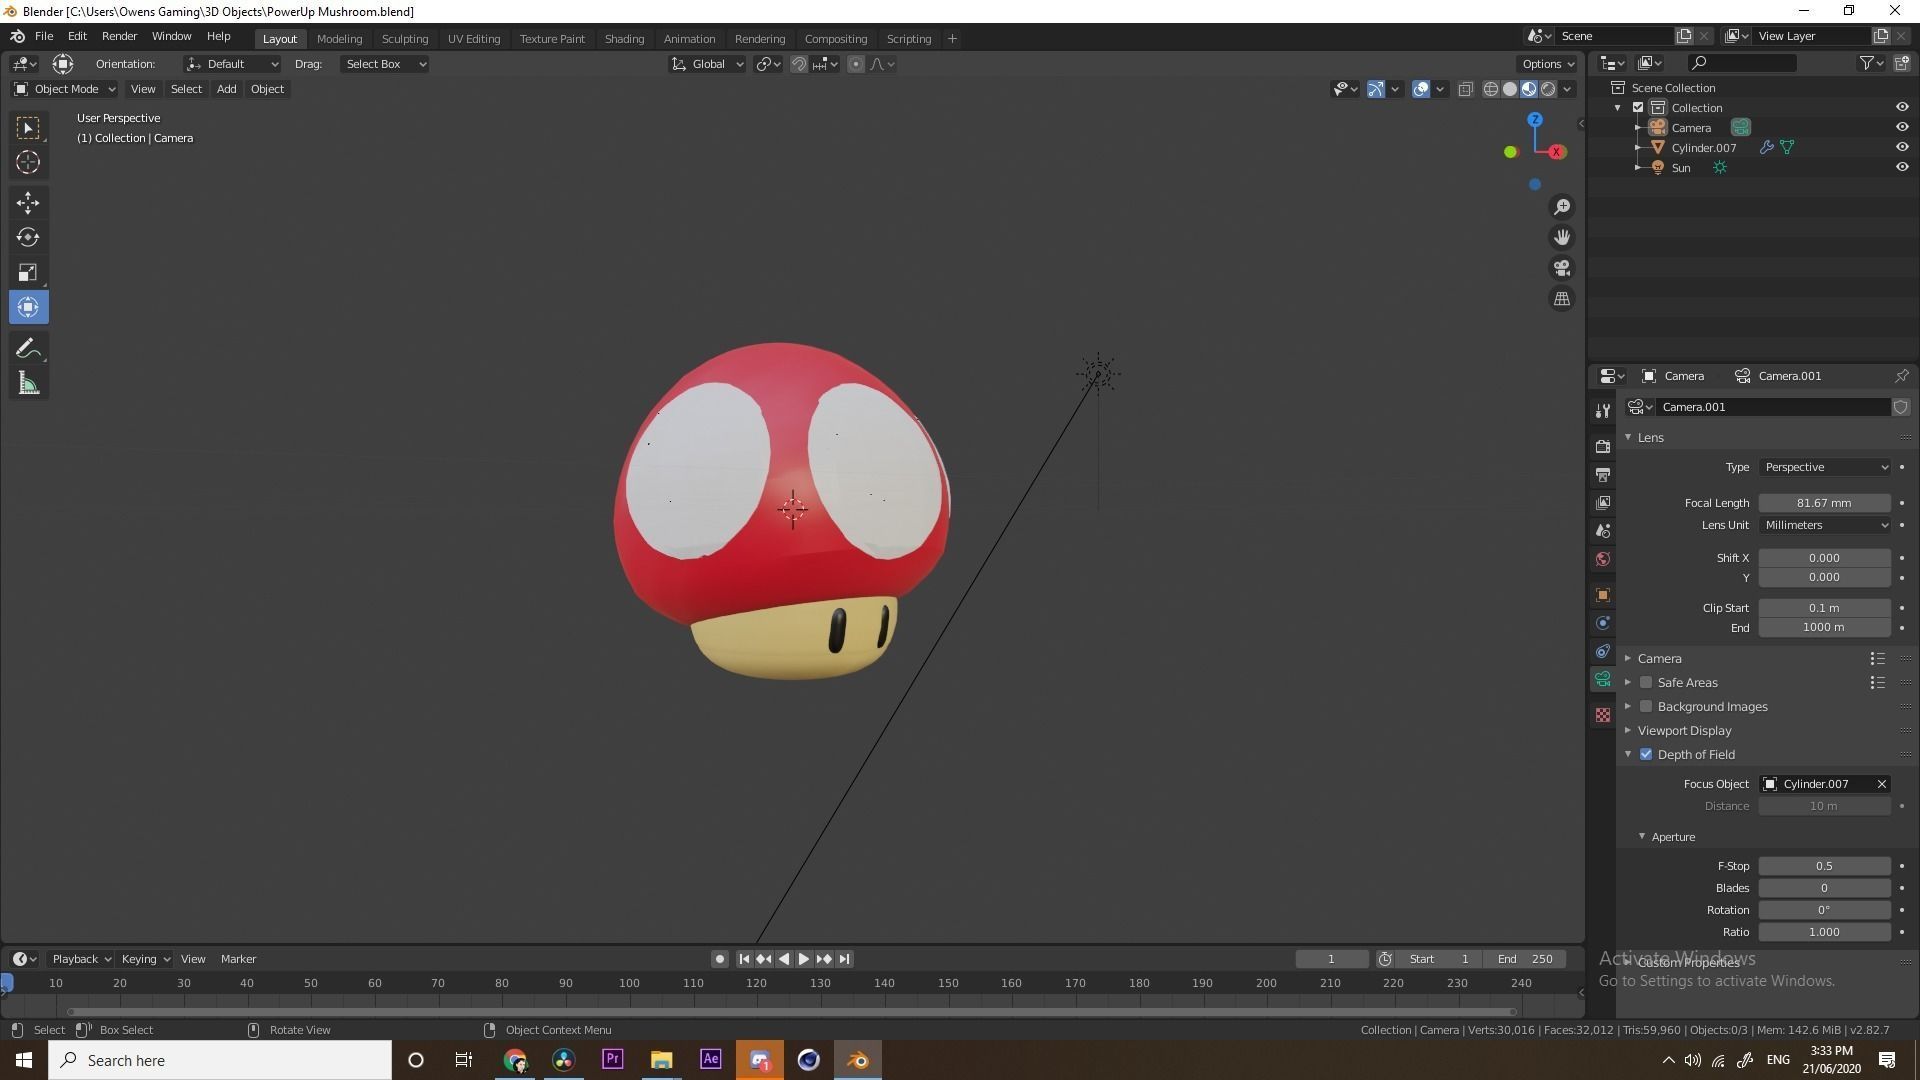Open Outliner filter funnel icon

[x=1866, y=63]
